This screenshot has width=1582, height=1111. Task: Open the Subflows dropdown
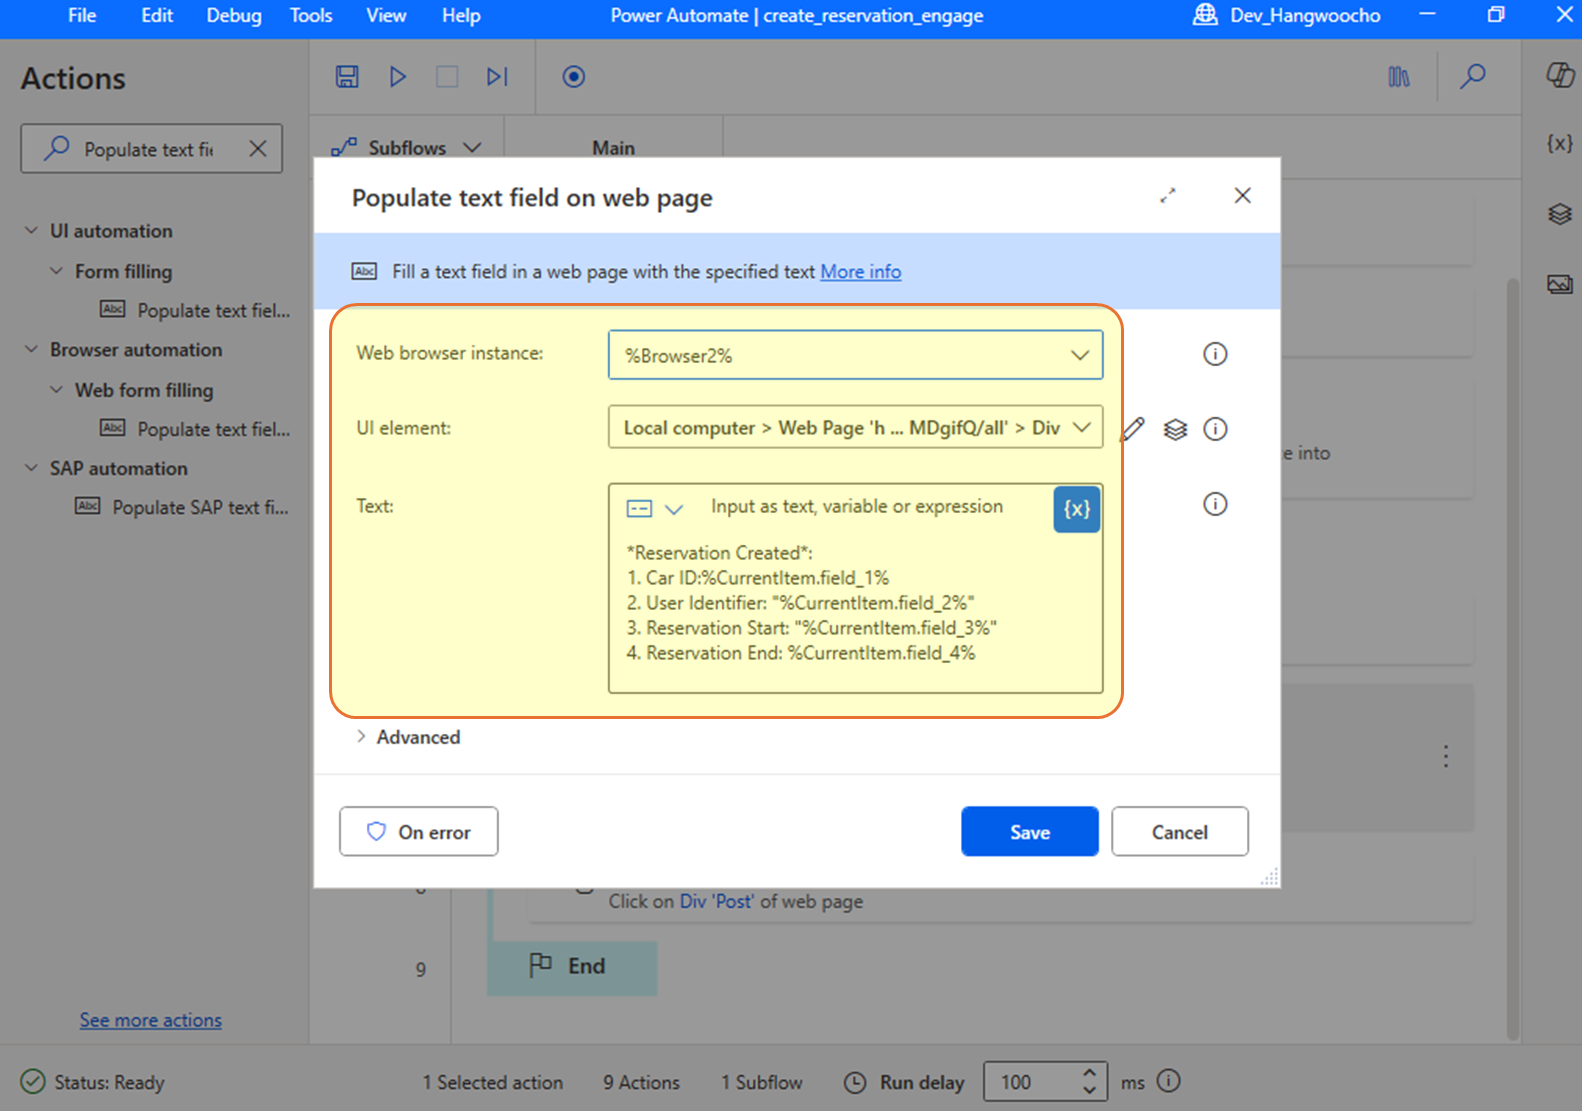[x=407, y=147]
